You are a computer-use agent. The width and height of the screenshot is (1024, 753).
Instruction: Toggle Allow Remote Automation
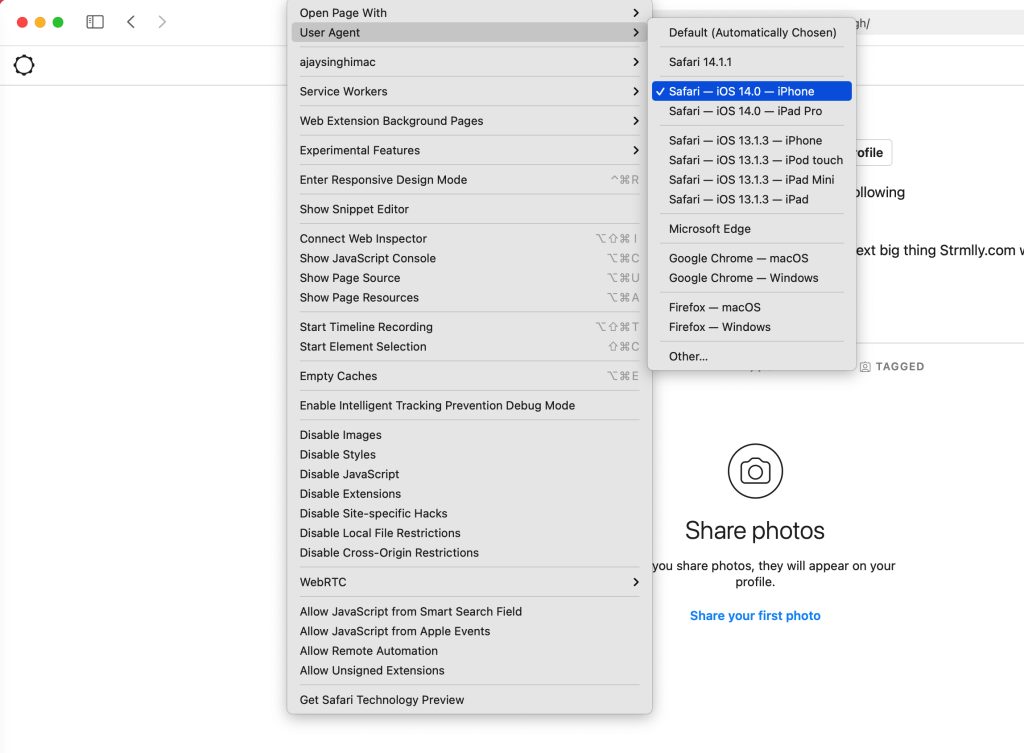click(469, 650)
